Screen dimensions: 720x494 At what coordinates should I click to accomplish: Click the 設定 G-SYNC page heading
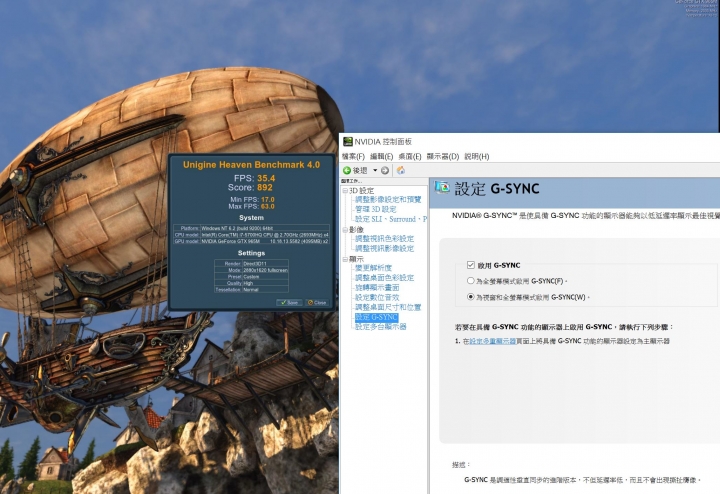coord(497,188)
